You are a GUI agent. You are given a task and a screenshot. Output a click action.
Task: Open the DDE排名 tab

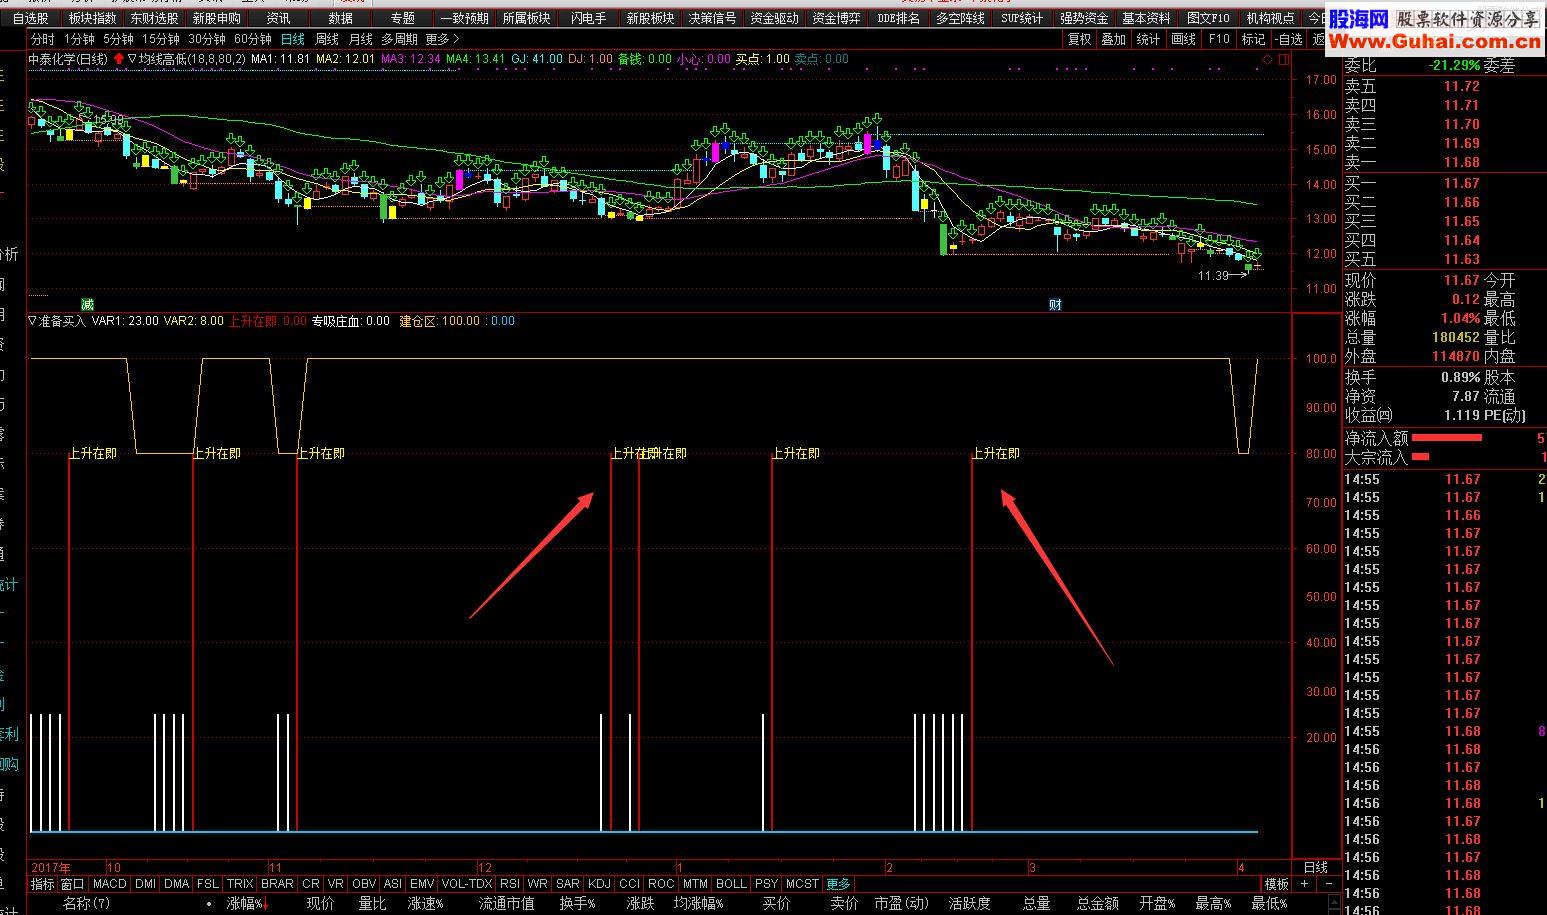(898, 18)
